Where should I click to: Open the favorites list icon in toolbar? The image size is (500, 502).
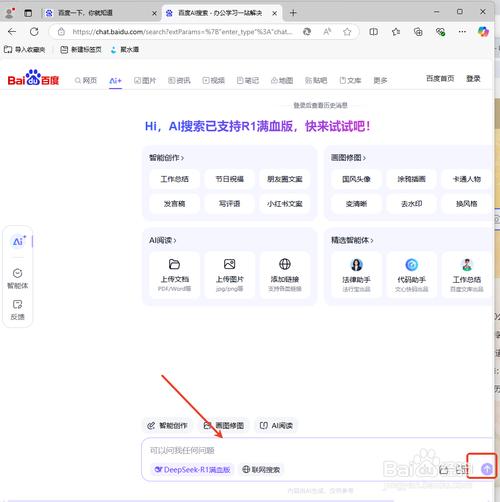(396, 32)
